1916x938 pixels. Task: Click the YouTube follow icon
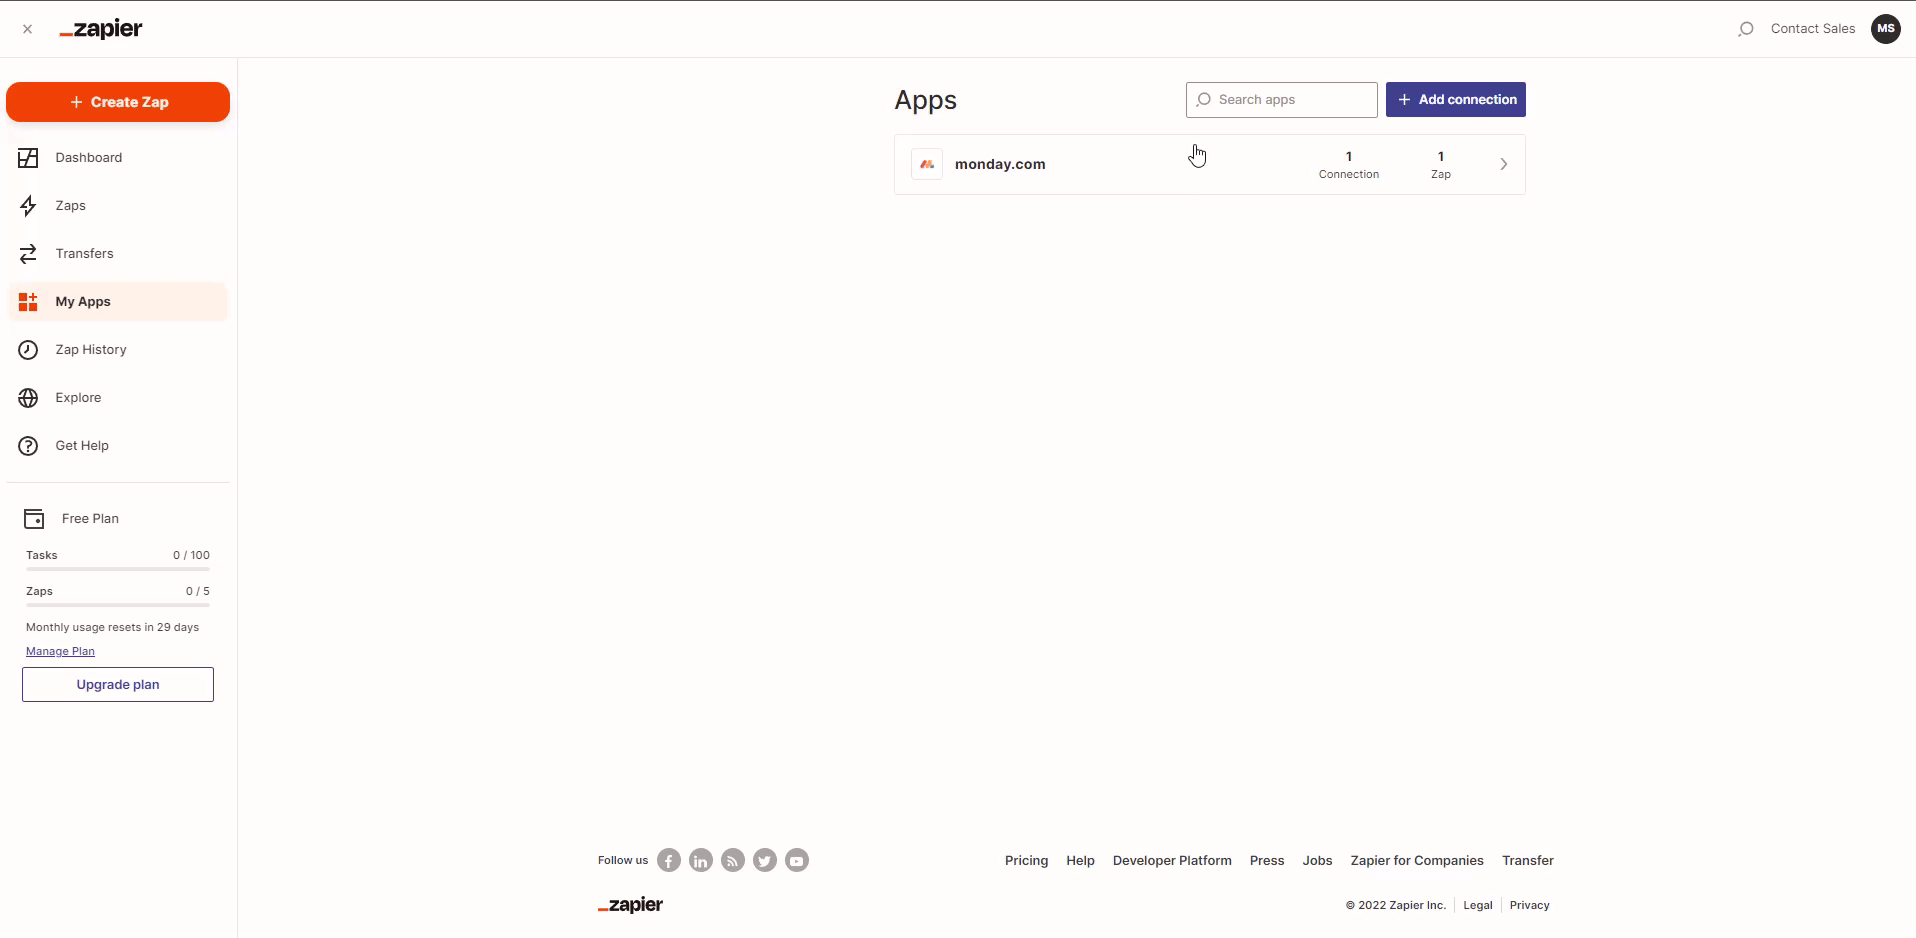[x=797, y=861]
